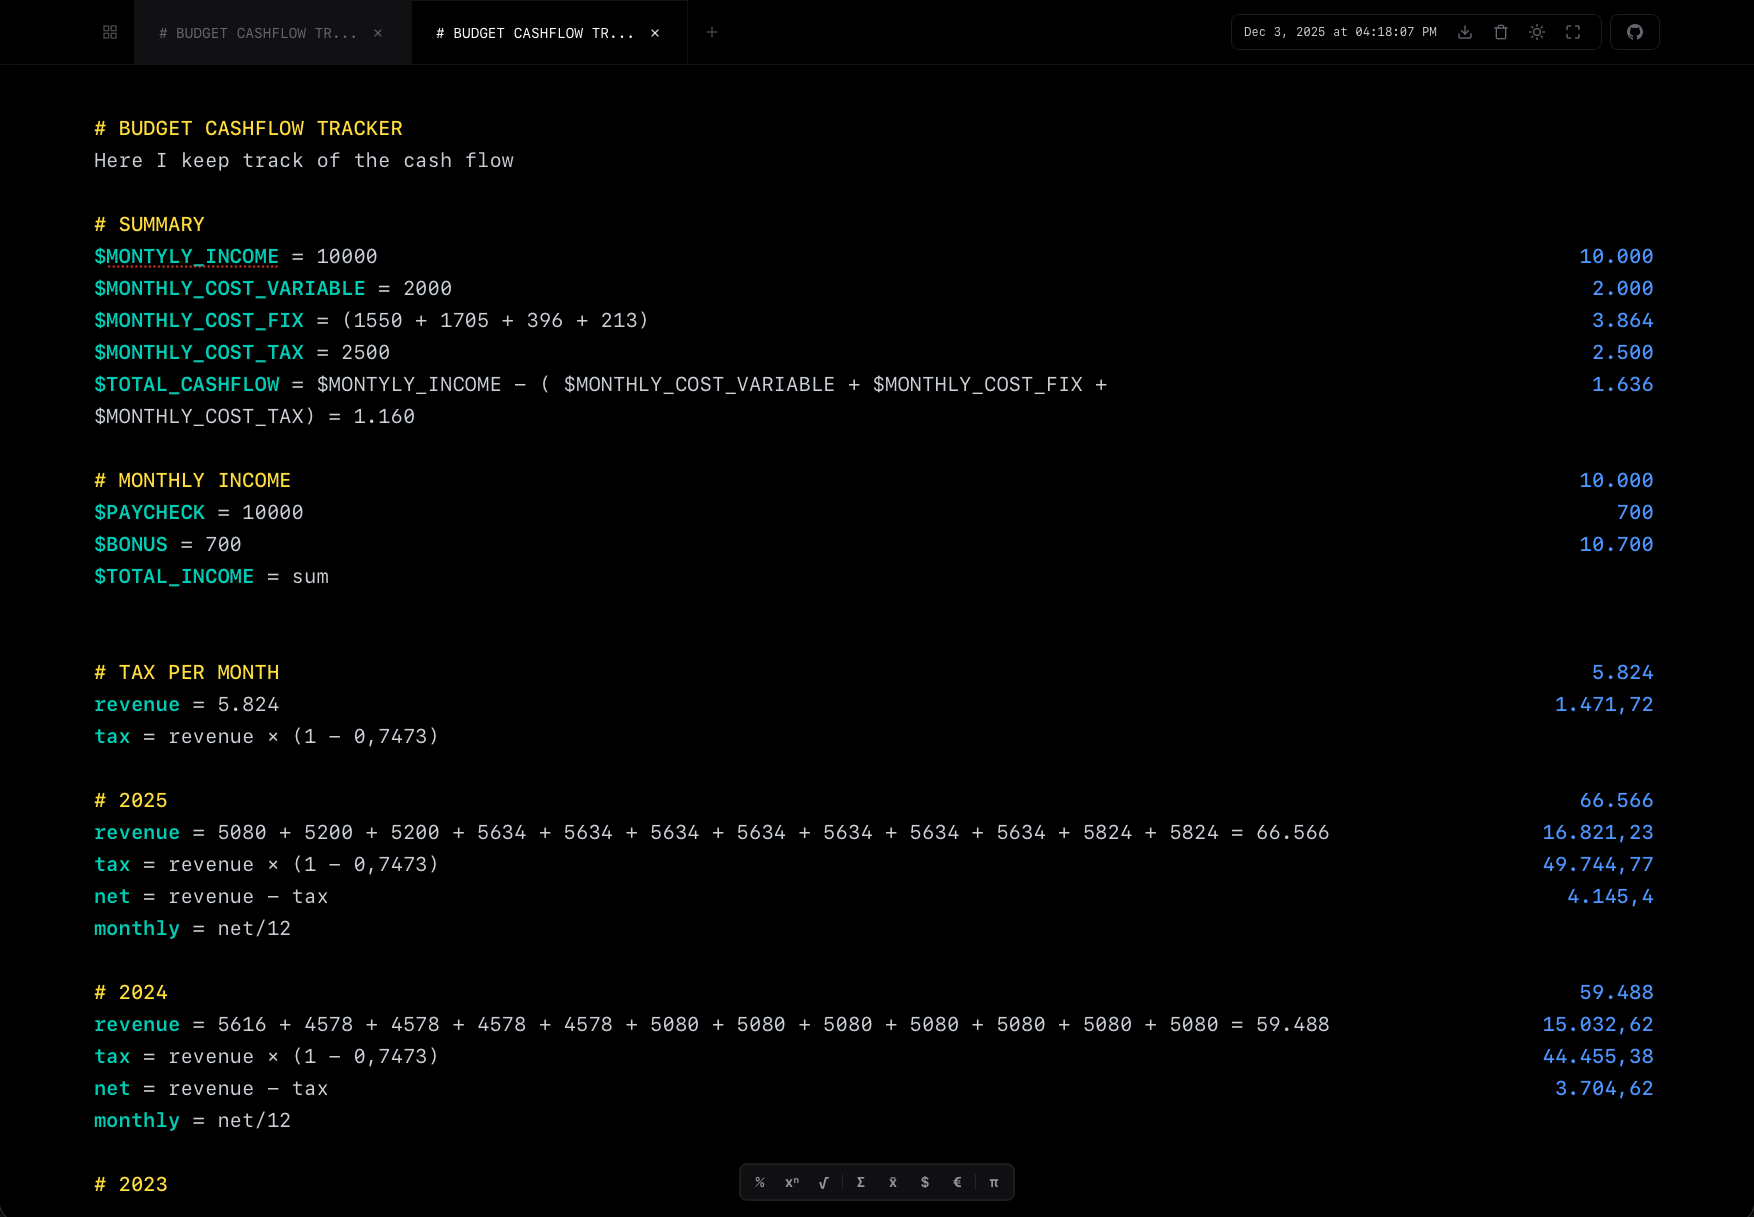The height and width of the screenshot is (1217, 1754).
Task: Close the second BUDGET CASHFLOW tab
Action: 655,32
